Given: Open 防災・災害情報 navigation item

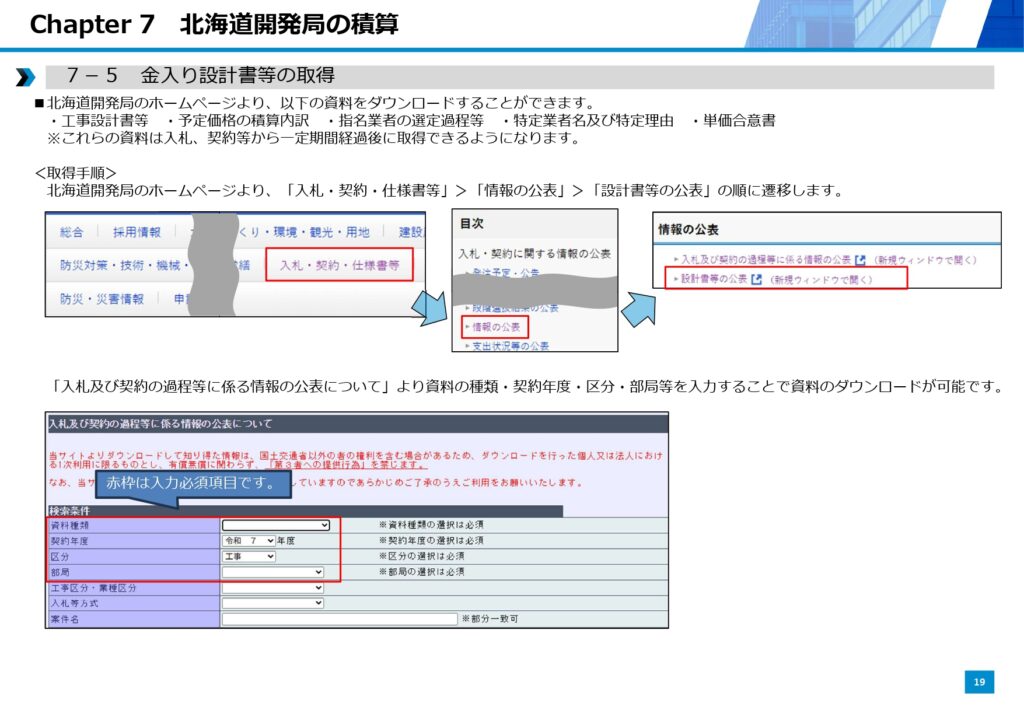Looking at the screenshot, I should (101, 298).
